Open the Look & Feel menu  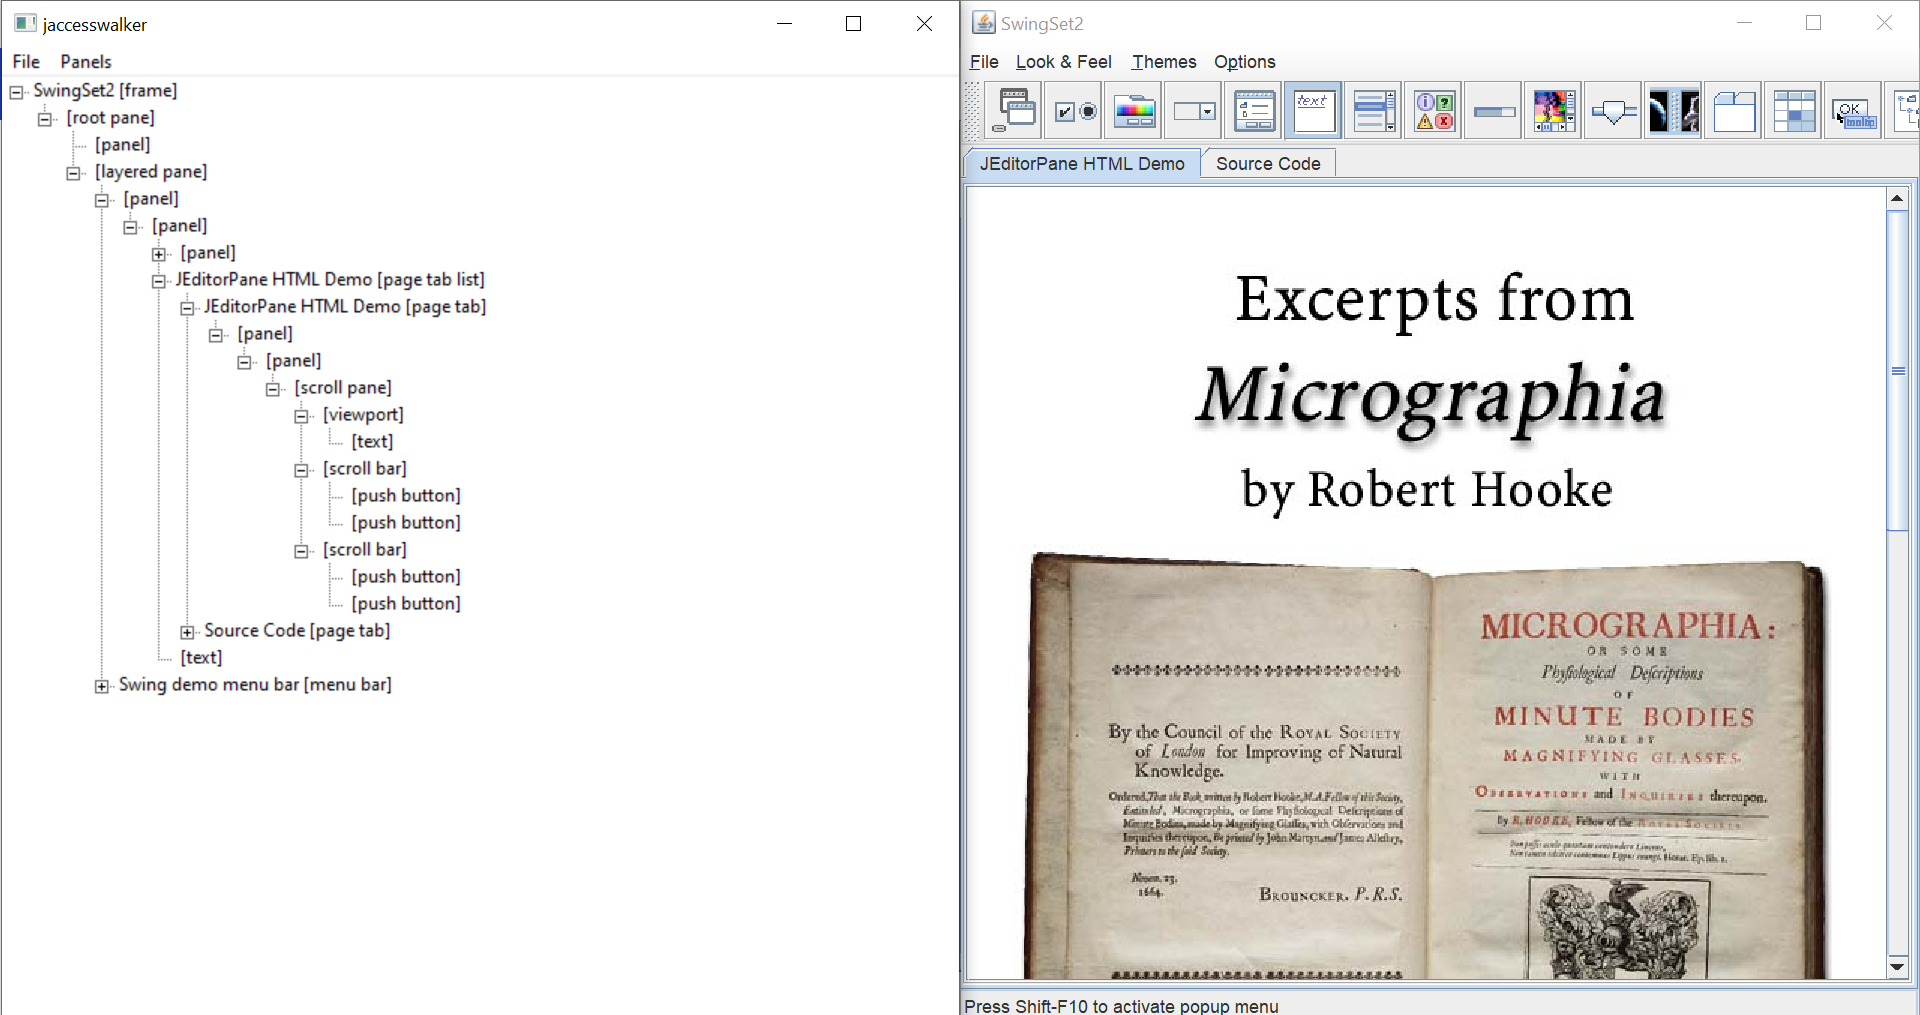click(x=1063, y=62)
